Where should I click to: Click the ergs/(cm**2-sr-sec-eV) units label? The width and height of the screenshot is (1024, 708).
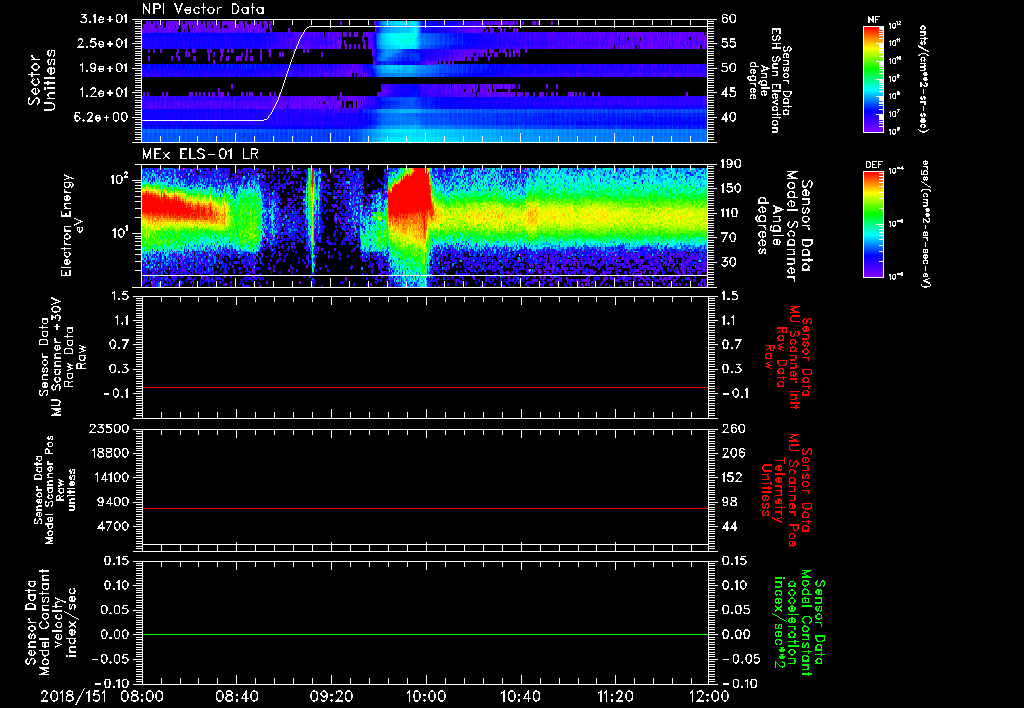coord(926,224)
